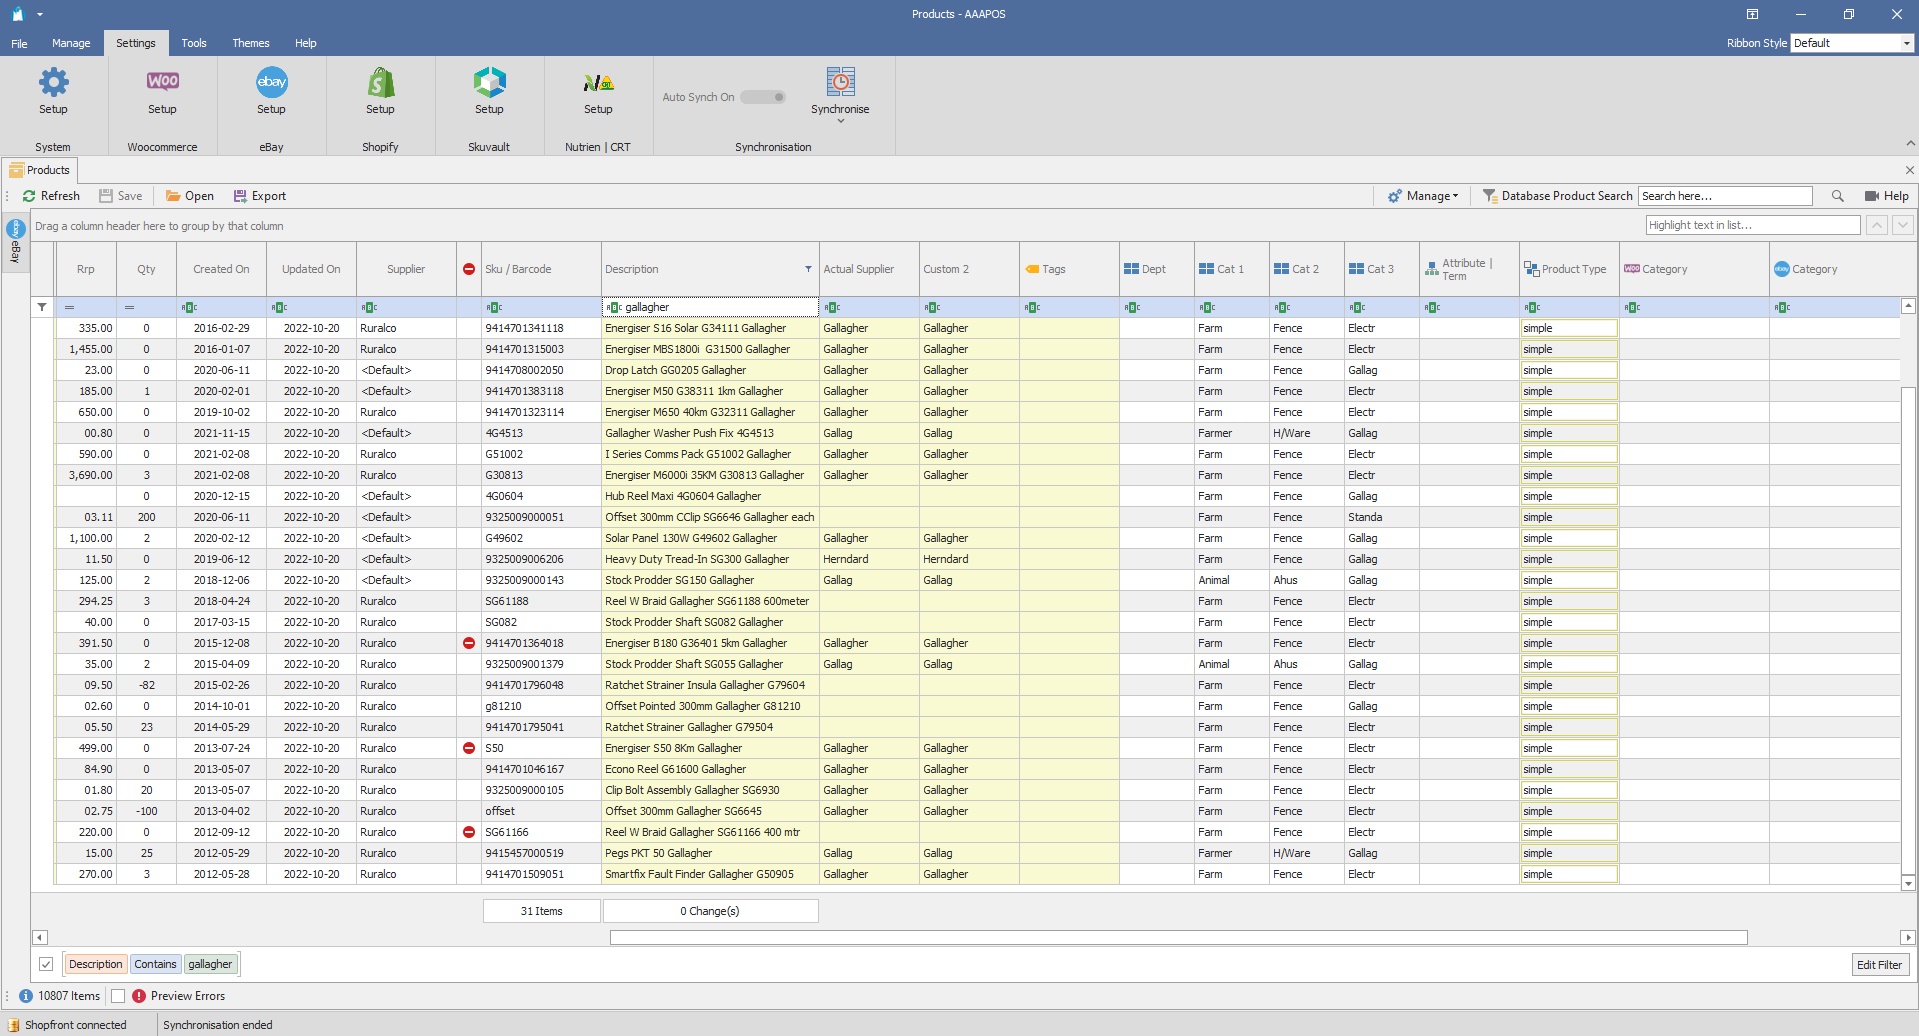Click the Contains filter operator
Image resolution: width=1919 pixels, height=1036 pixels.
[155, 964]
